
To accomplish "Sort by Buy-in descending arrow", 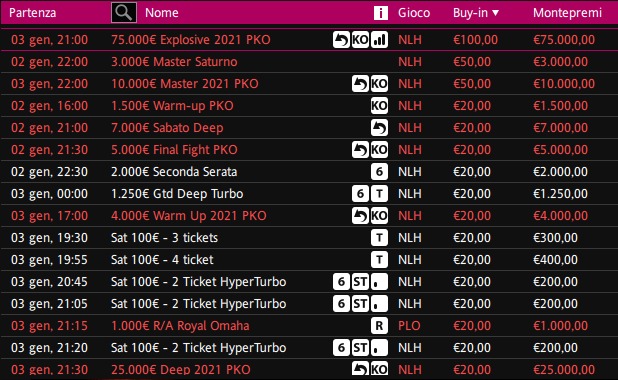I will (495, 13).
